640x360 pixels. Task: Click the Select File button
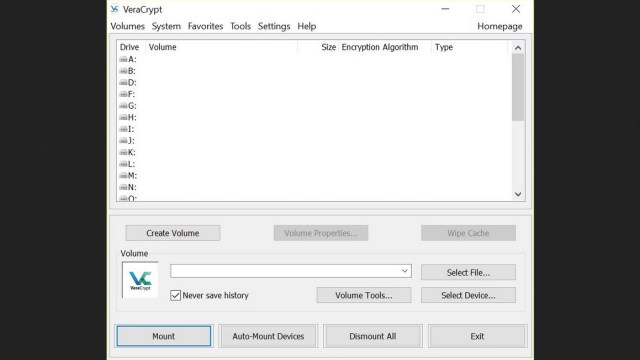coord(468,272)
